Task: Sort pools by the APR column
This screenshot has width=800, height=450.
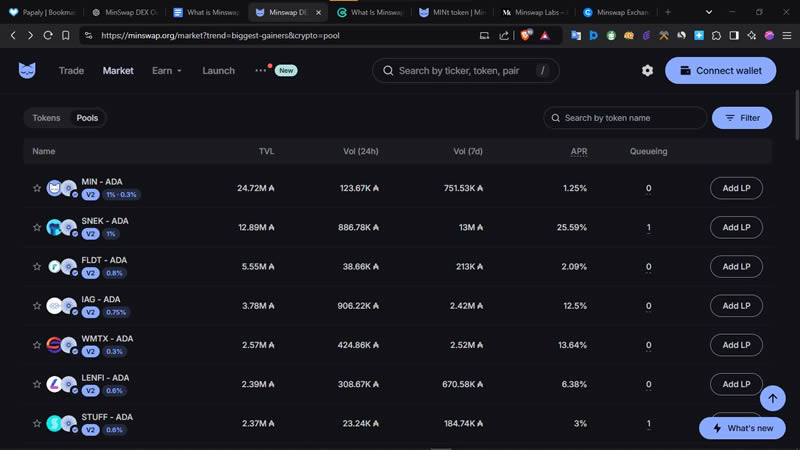Action: point(578,152)
